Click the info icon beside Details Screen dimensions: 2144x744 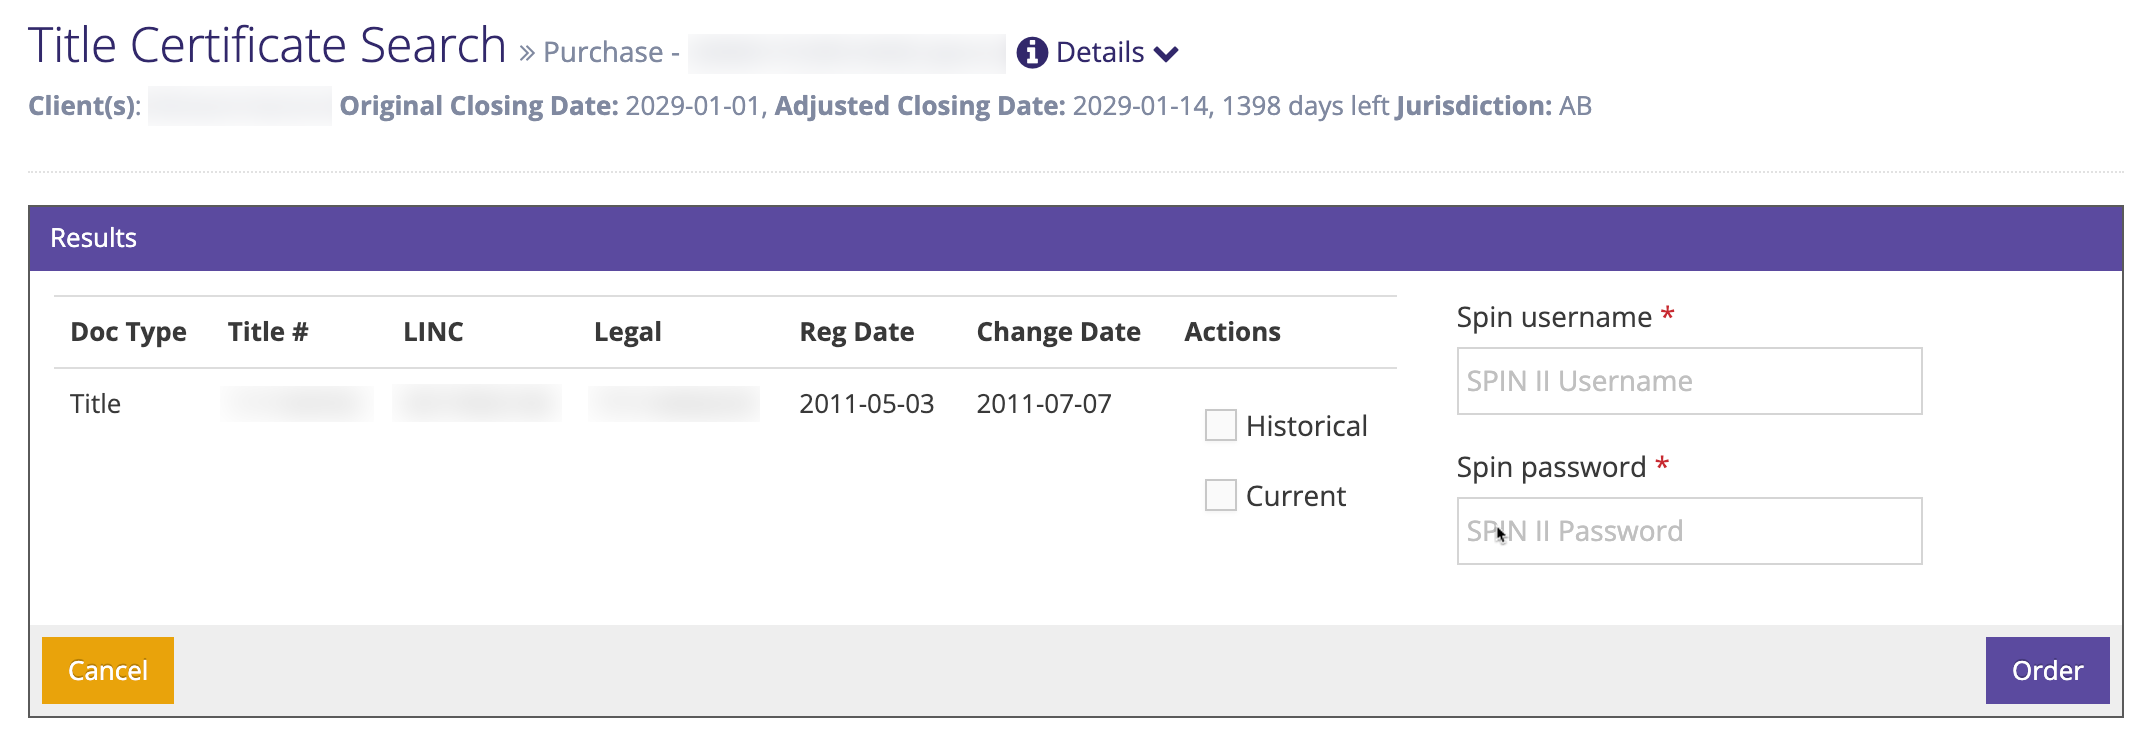click(1032, 52)
